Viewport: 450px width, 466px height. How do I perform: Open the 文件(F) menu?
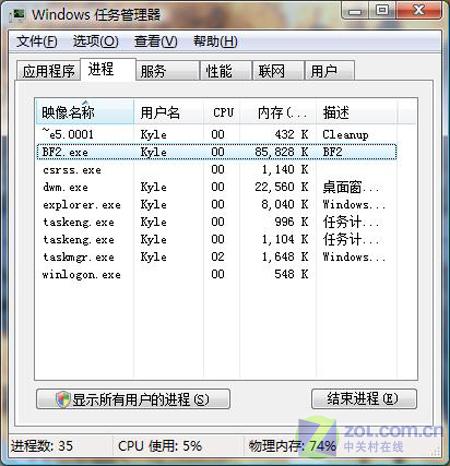point(37,42)
